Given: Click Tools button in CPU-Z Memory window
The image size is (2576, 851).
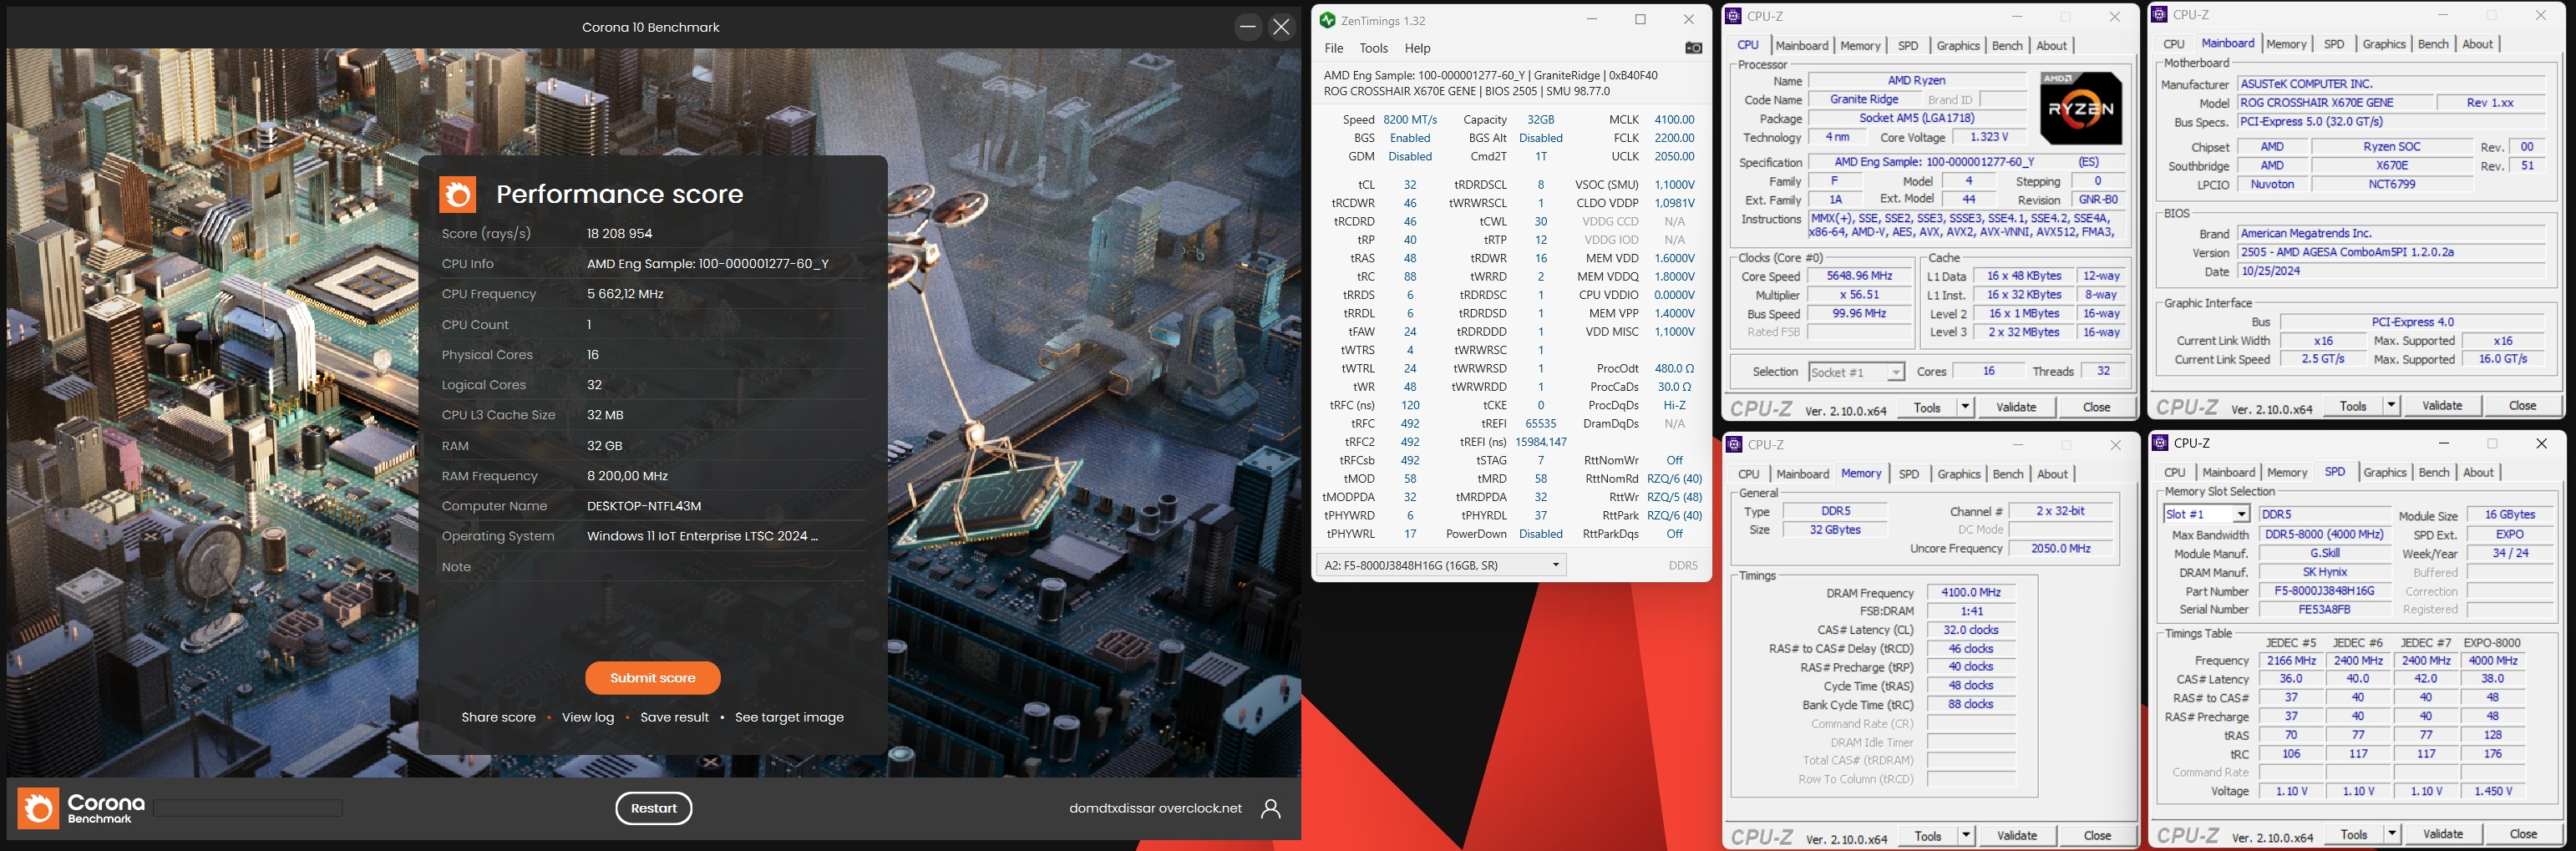Looking at the screenshot, I should (1927, 835).
